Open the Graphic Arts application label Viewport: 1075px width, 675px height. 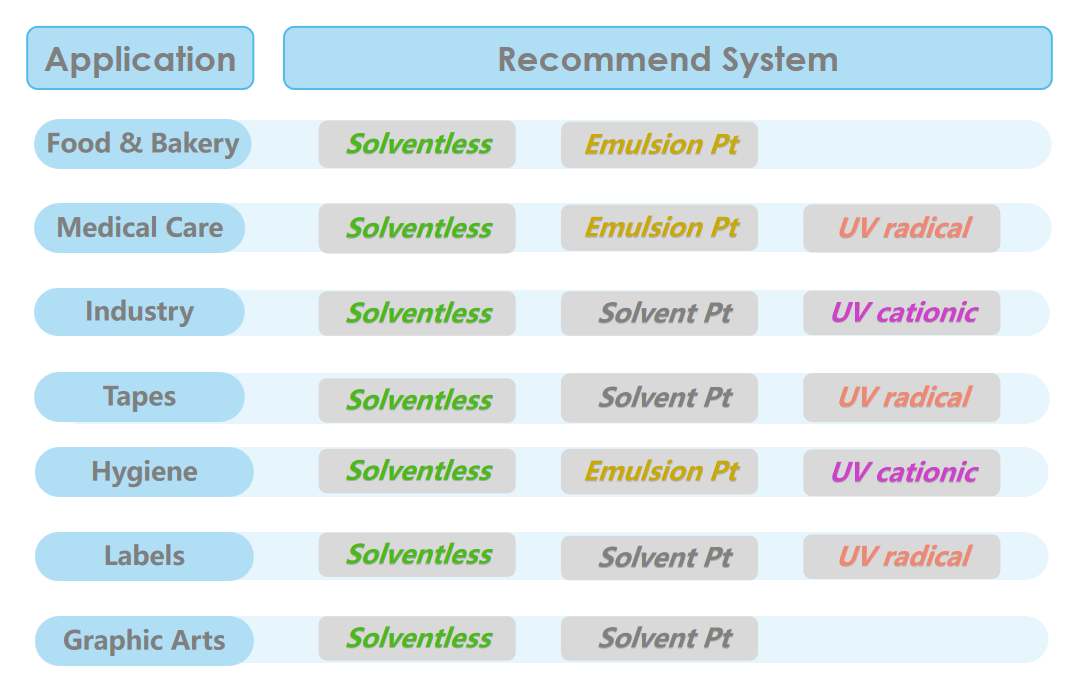pos(144,641)
